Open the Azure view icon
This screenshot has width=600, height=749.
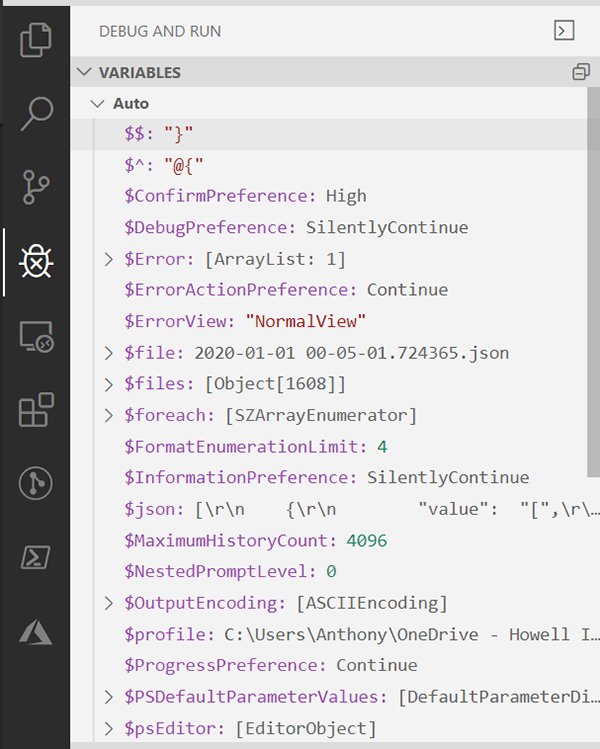(35, 633)
